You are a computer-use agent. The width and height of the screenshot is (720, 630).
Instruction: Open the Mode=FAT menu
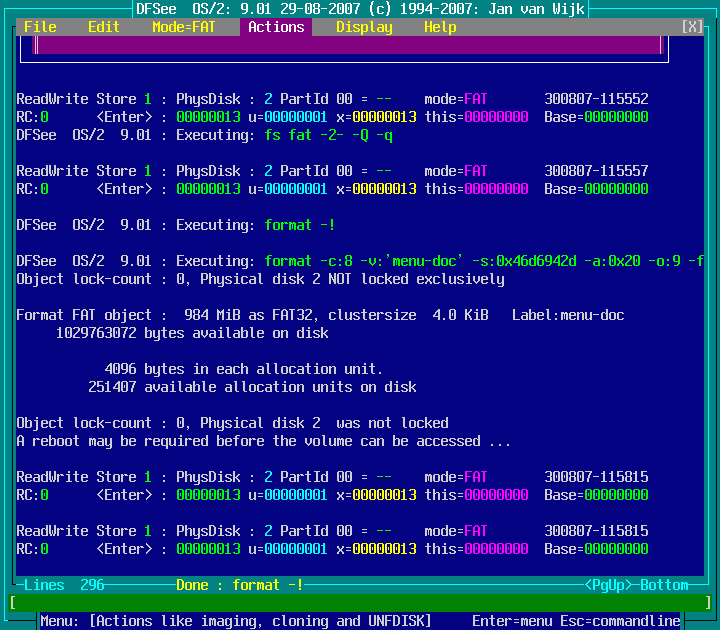click(184, 27)
